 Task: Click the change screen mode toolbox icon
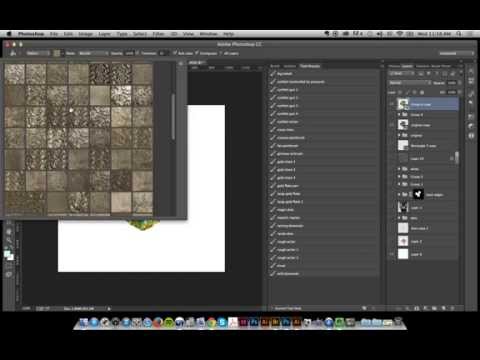[x=9, y=275]
